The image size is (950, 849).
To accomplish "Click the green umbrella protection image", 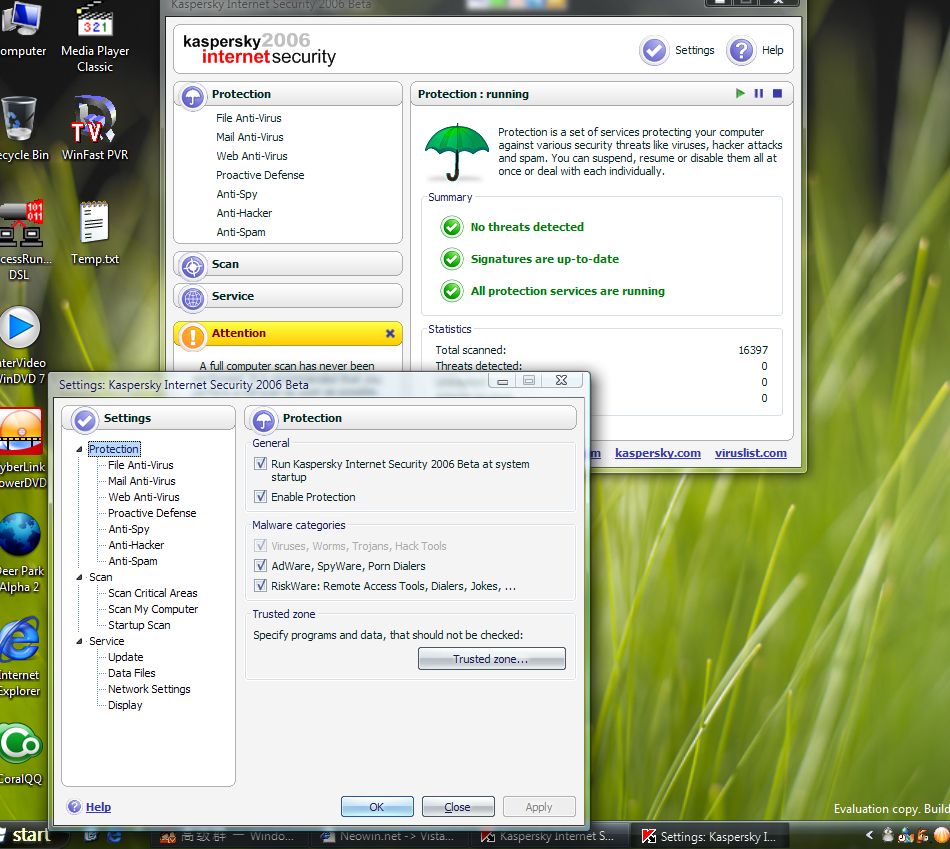I will tap(457, 153).
